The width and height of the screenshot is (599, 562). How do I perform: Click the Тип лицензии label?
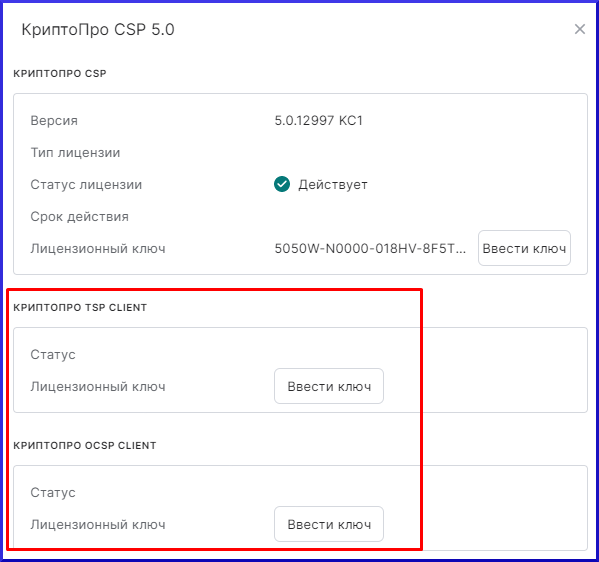point(75,152)
